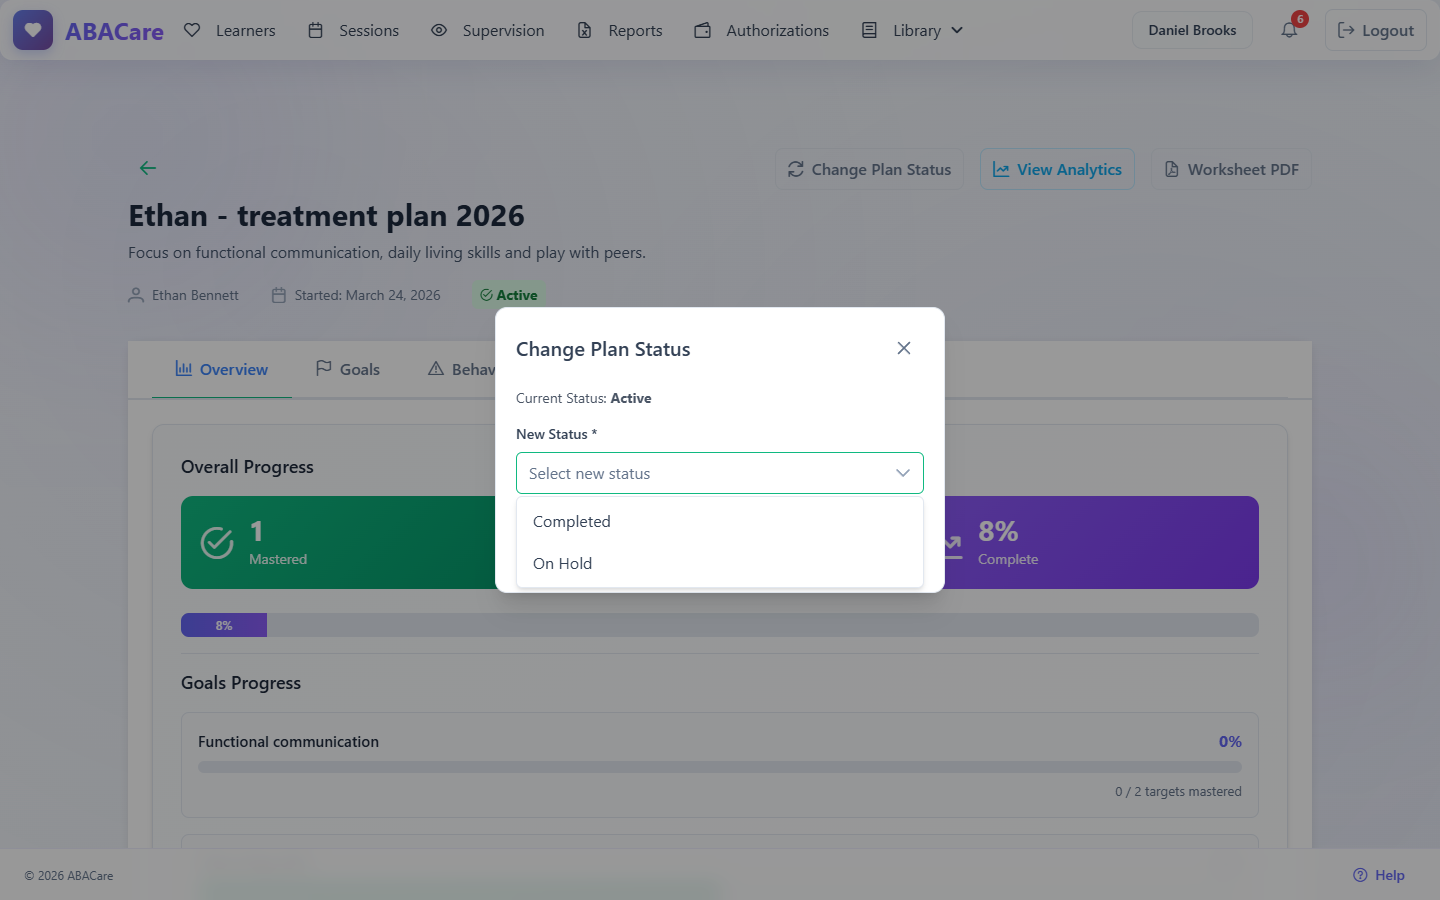Click the chart icon on Overview tab

point(184,369)
